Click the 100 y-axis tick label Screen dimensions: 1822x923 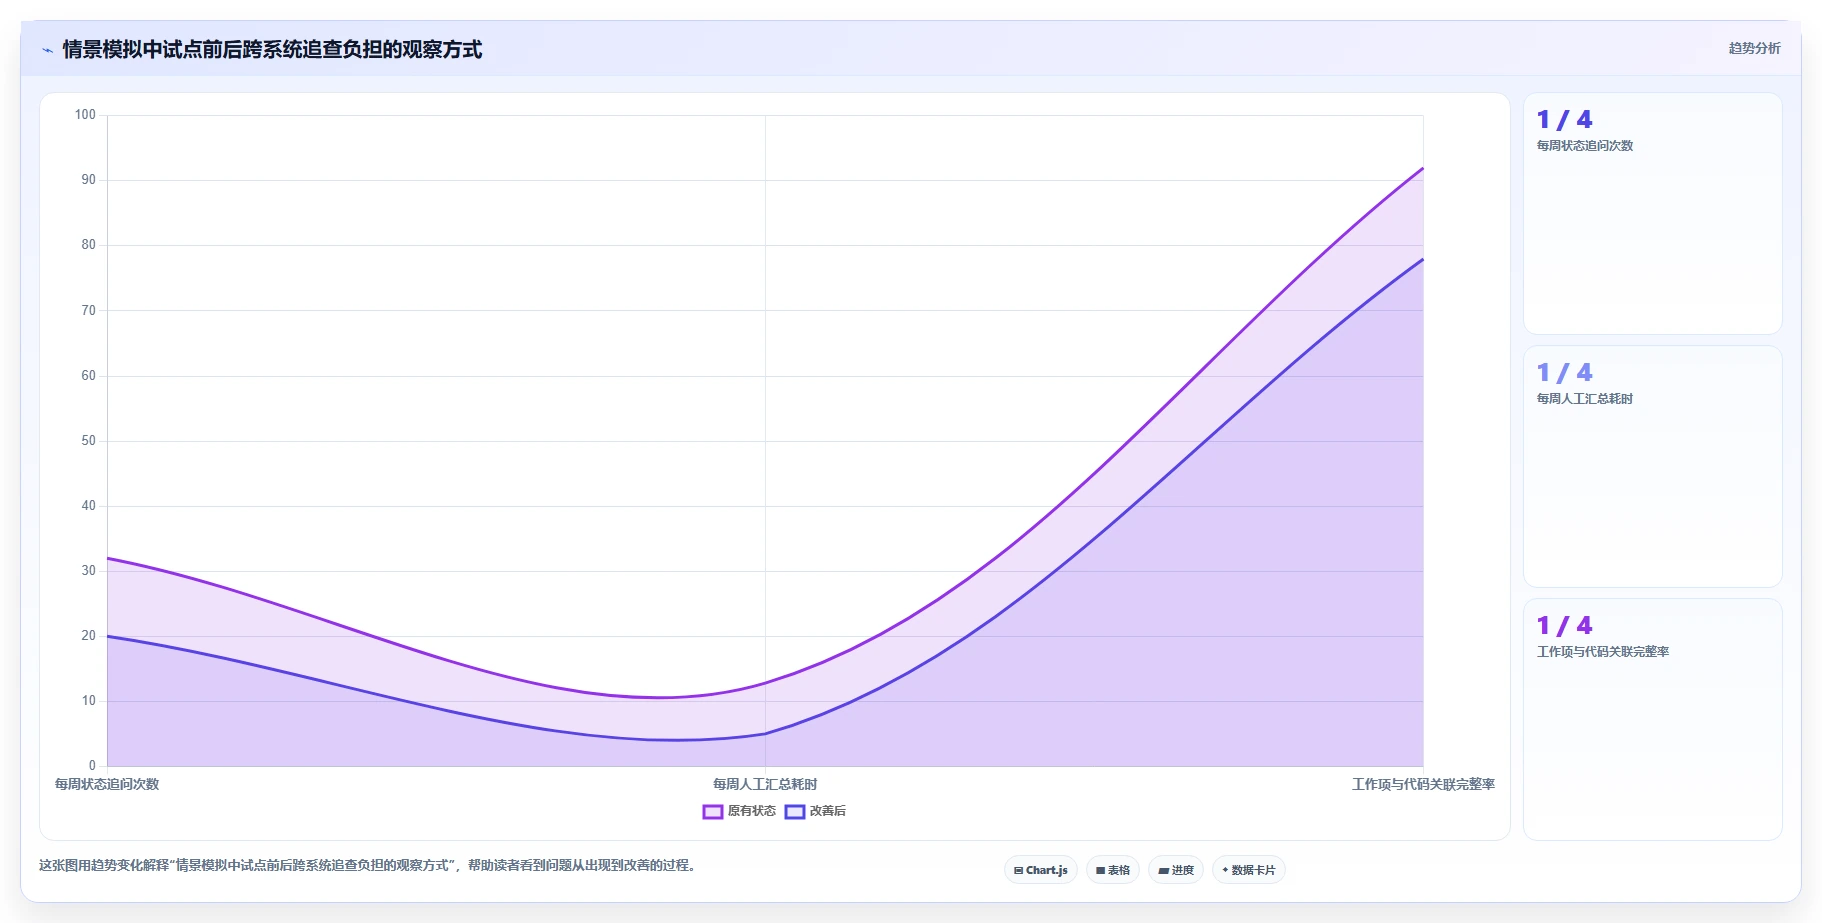[85, 115]
